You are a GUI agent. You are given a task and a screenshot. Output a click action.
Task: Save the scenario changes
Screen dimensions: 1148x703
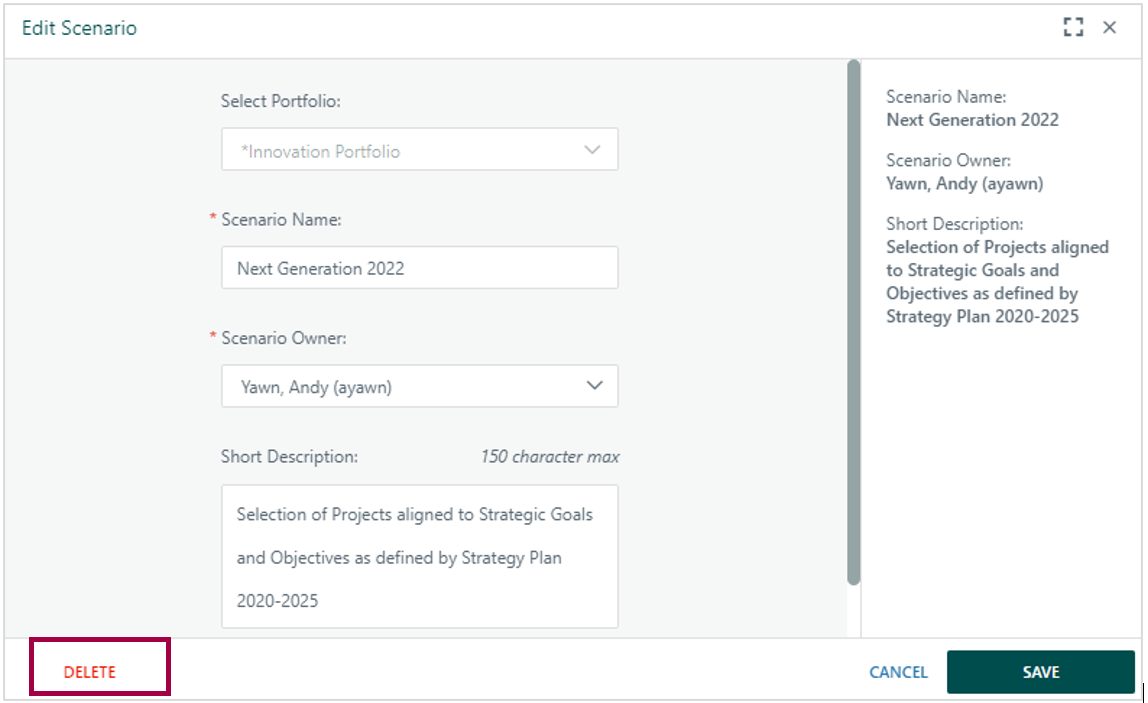coord(1040,672)
